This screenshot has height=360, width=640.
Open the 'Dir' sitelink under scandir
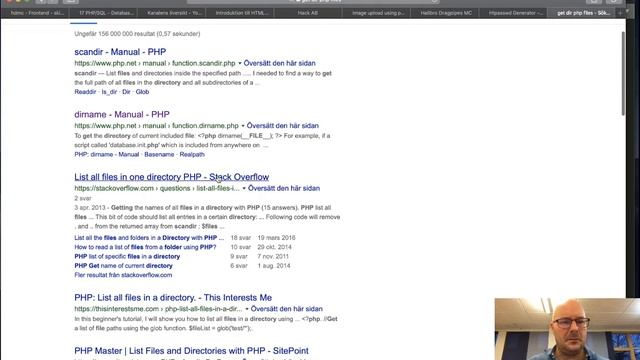[126, 92]
